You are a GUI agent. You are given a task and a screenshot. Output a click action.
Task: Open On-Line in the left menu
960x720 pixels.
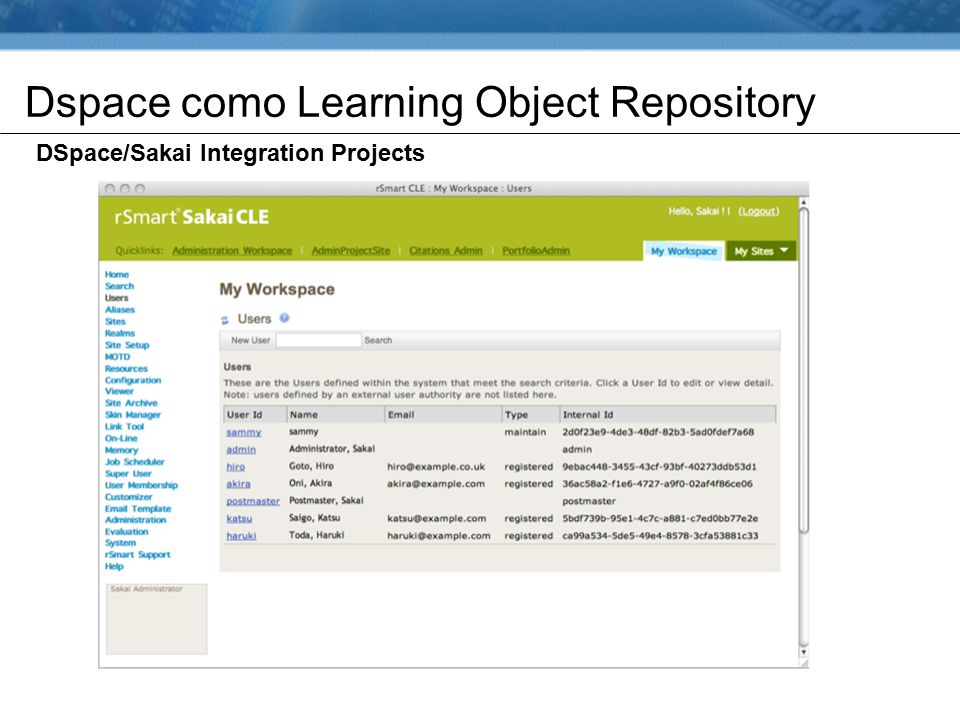pyautogui.click(x=121, y=438)
